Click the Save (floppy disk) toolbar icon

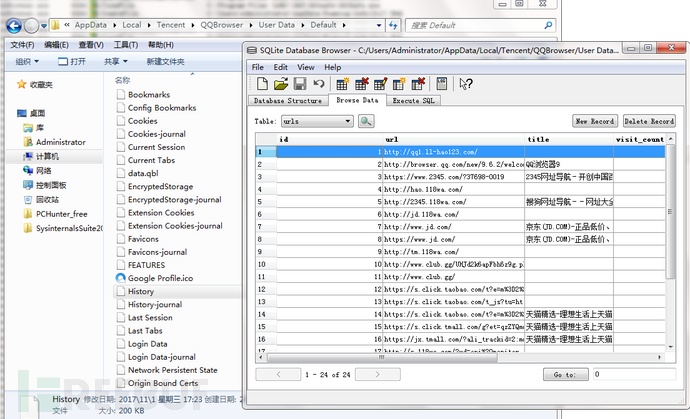(298, 84)
